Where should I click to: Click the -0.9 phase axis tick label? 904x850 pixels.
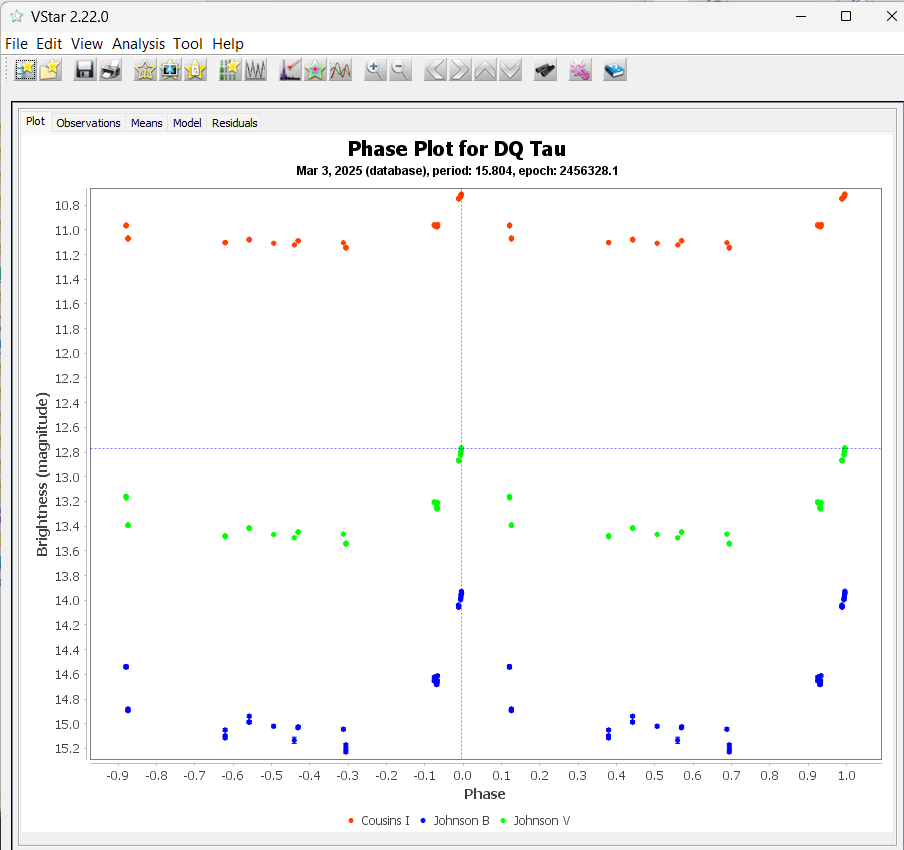[x=117, y=776]
